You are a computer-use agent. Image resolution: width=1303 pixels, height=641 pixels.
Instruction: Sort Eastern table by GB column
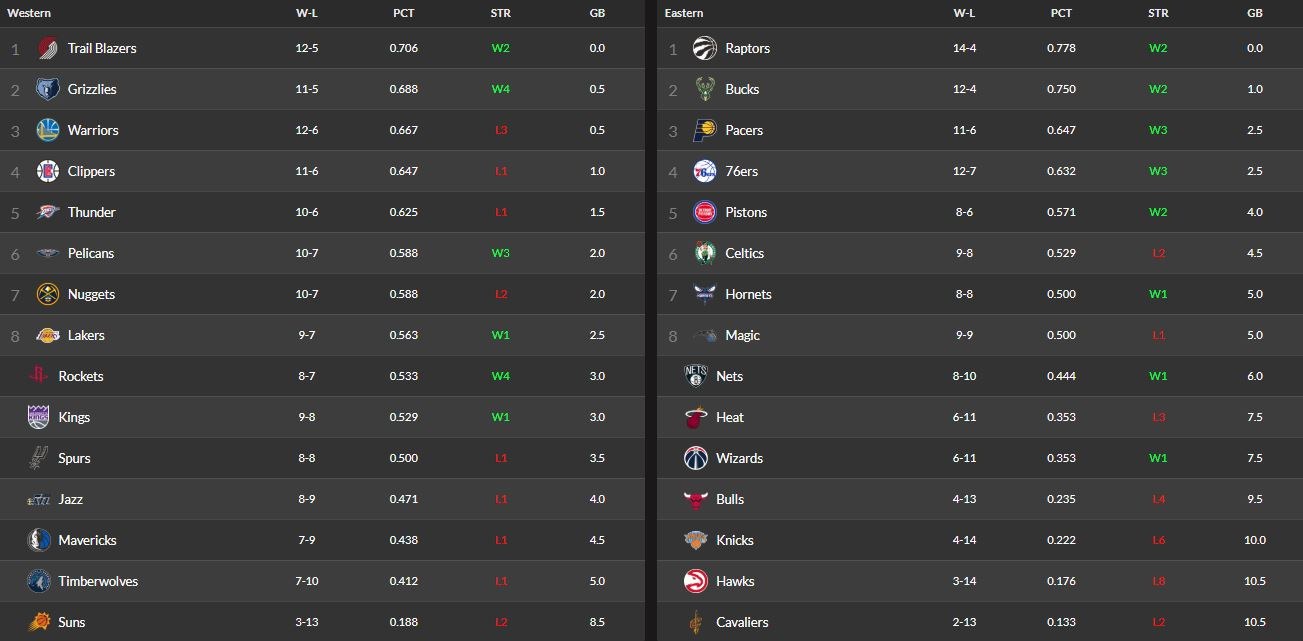click(x=1255, y=13)
